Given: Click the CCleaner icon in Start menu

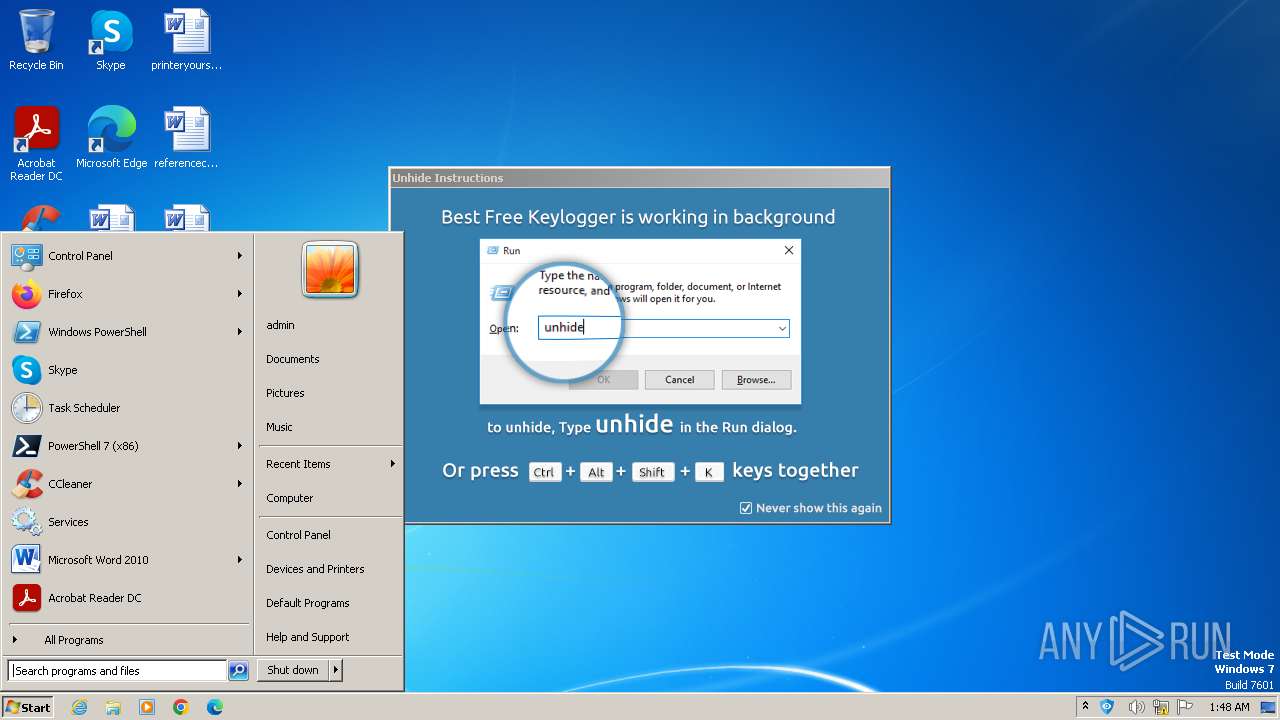Looking at the screenshot, I should (x=26, y=484).
